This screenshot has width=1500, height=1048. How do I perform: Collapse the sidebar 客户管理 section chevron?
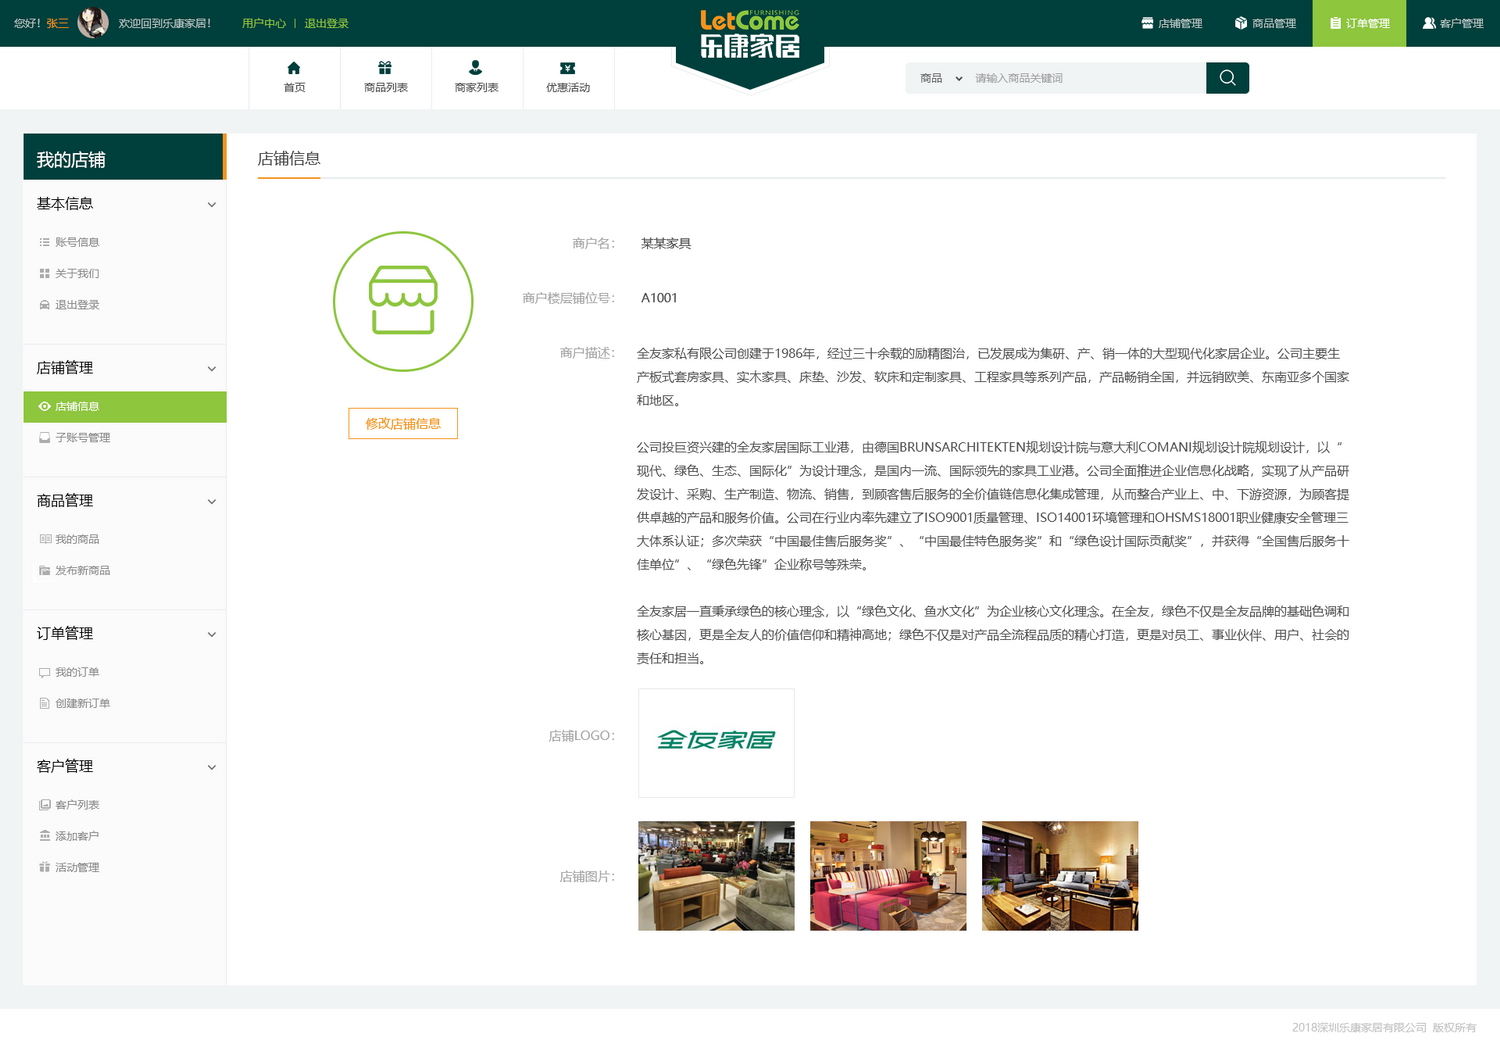211,768
